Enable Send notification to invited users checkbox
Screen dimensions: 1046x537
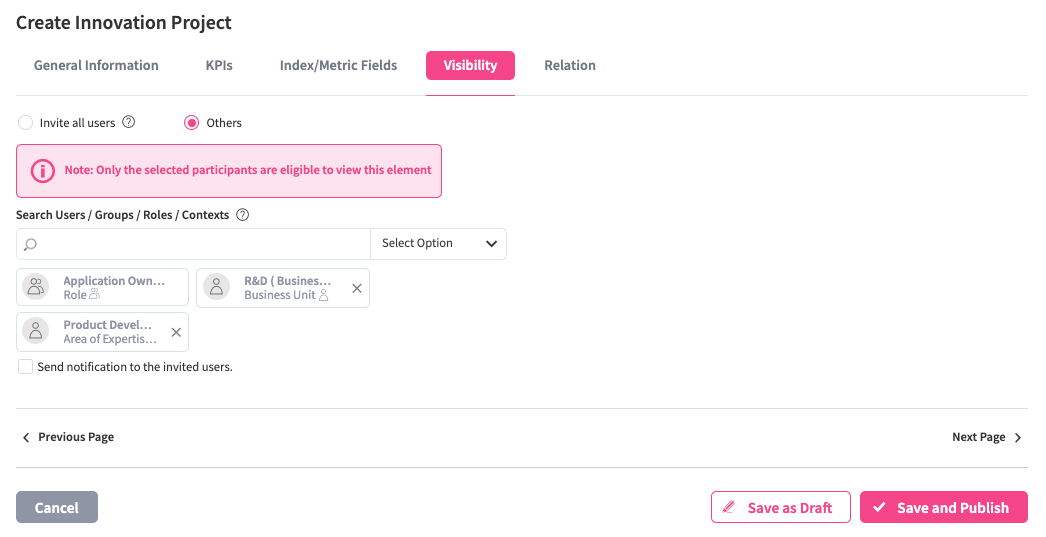pos(26,367)
